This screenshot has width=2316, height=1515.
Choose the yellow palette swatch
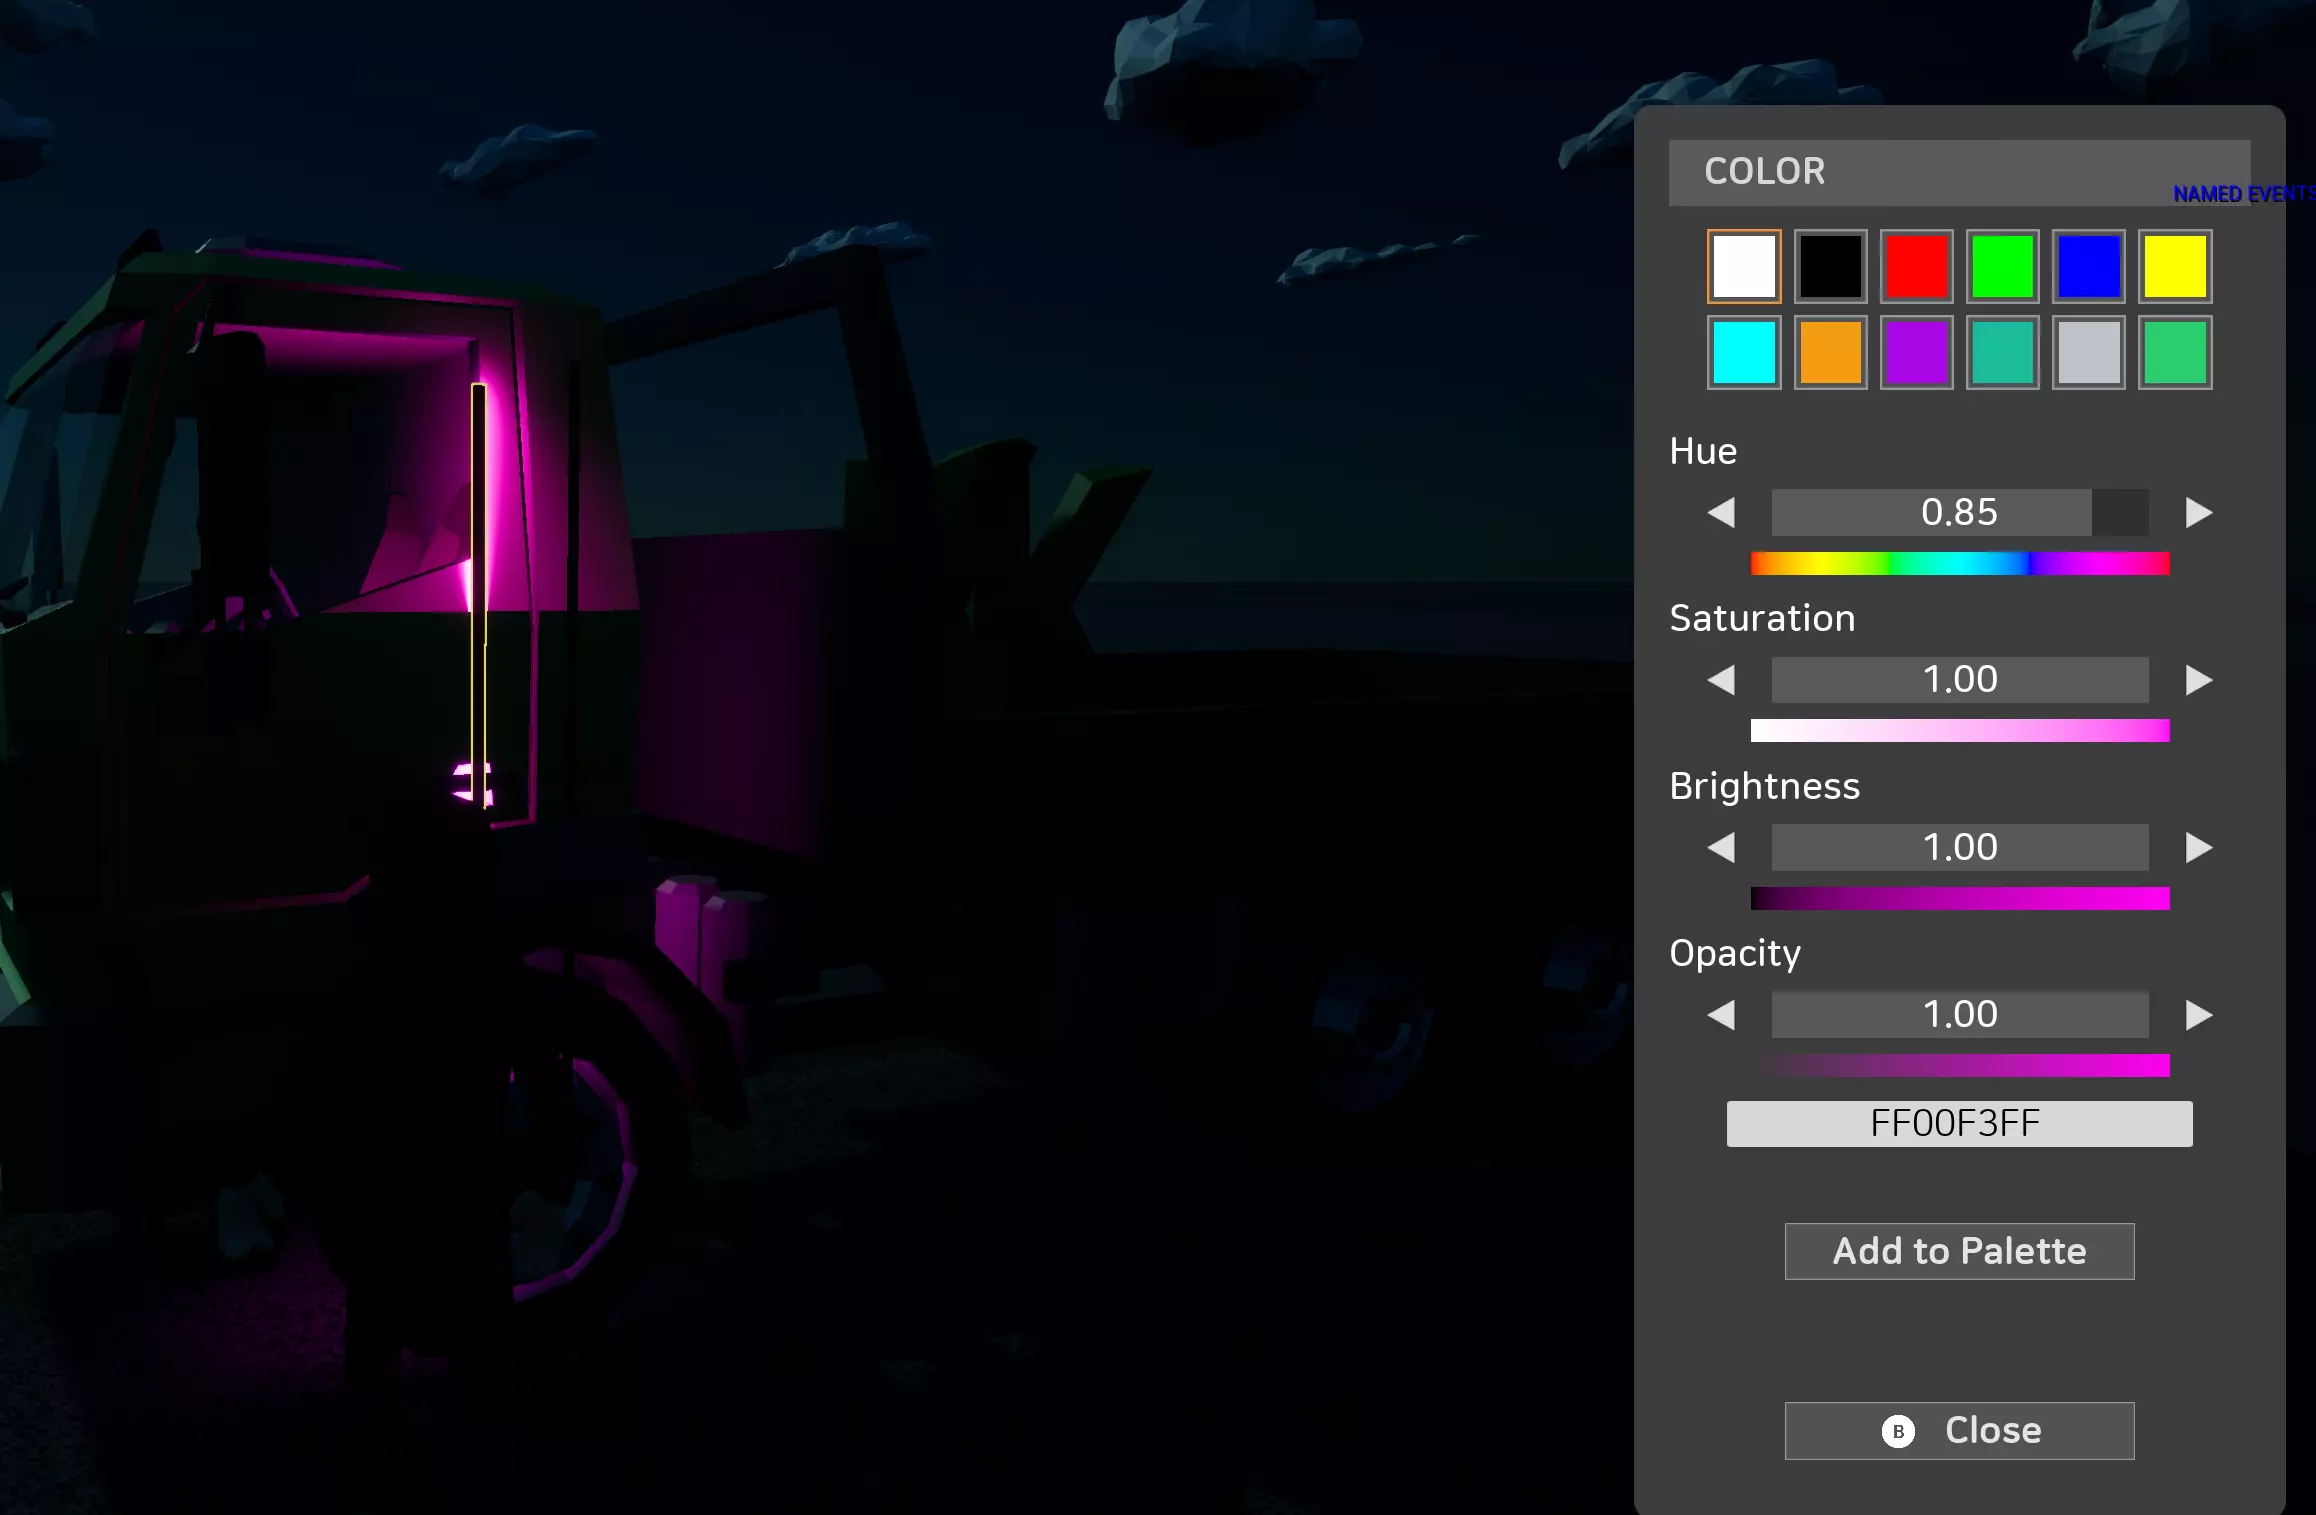tap(2175, 267)
